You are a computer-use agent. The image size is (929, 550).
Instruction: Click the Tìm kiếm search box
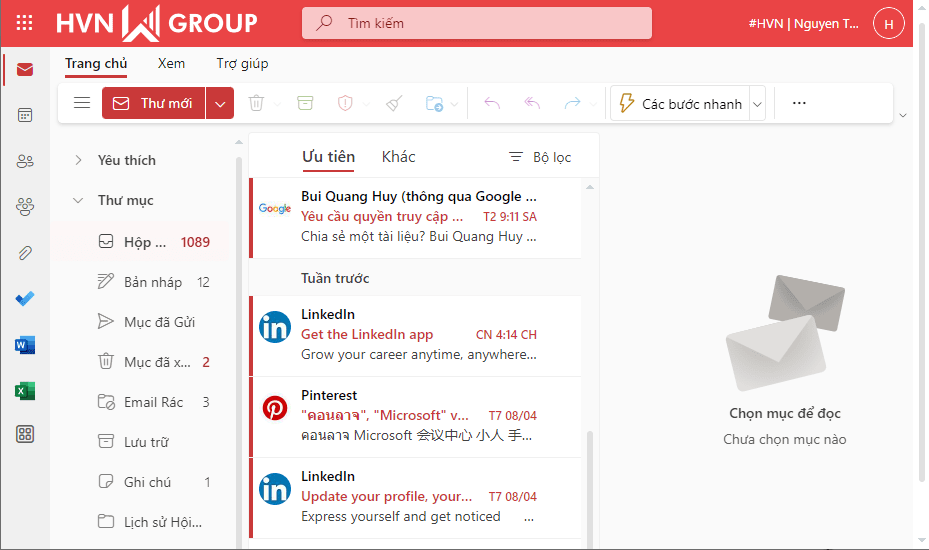[x=477, y=23]
